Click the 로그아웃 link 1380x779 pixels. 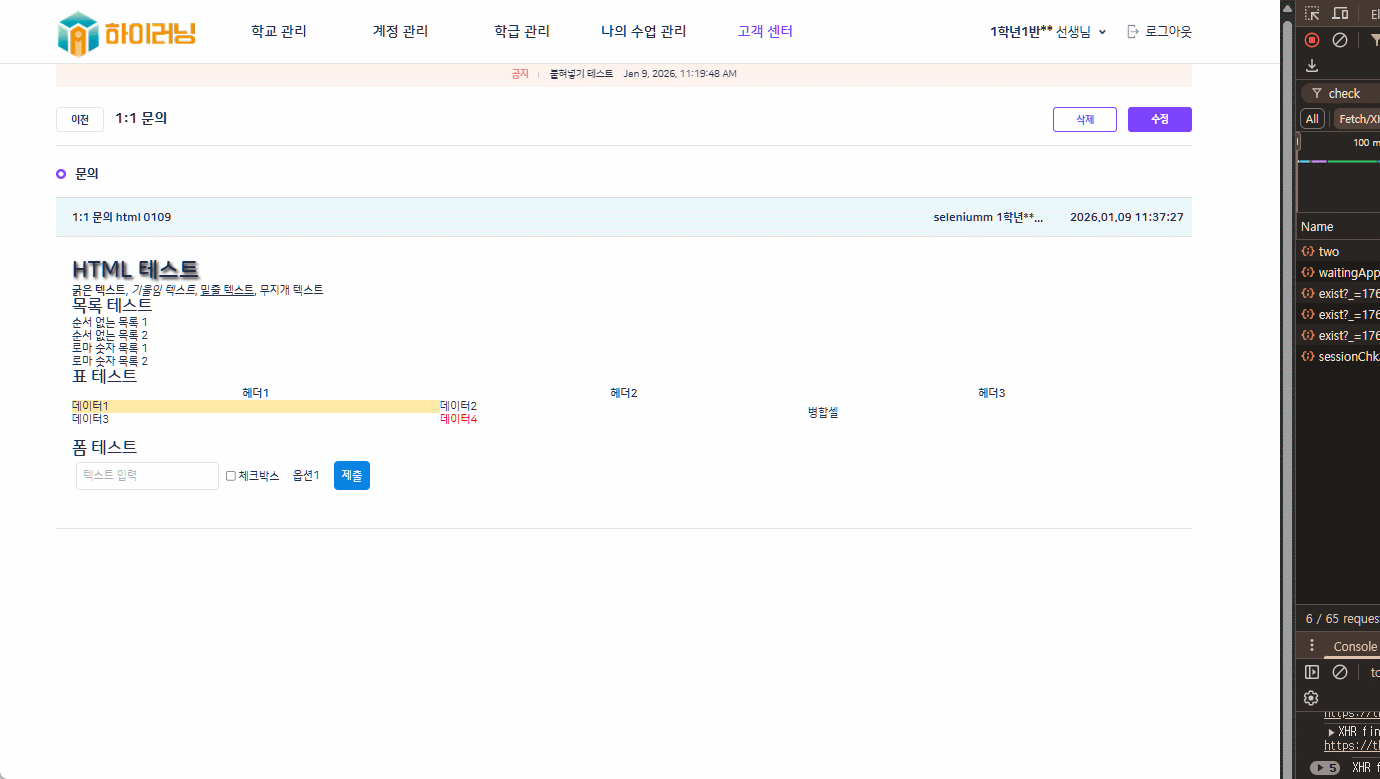tap(1159, 32)
